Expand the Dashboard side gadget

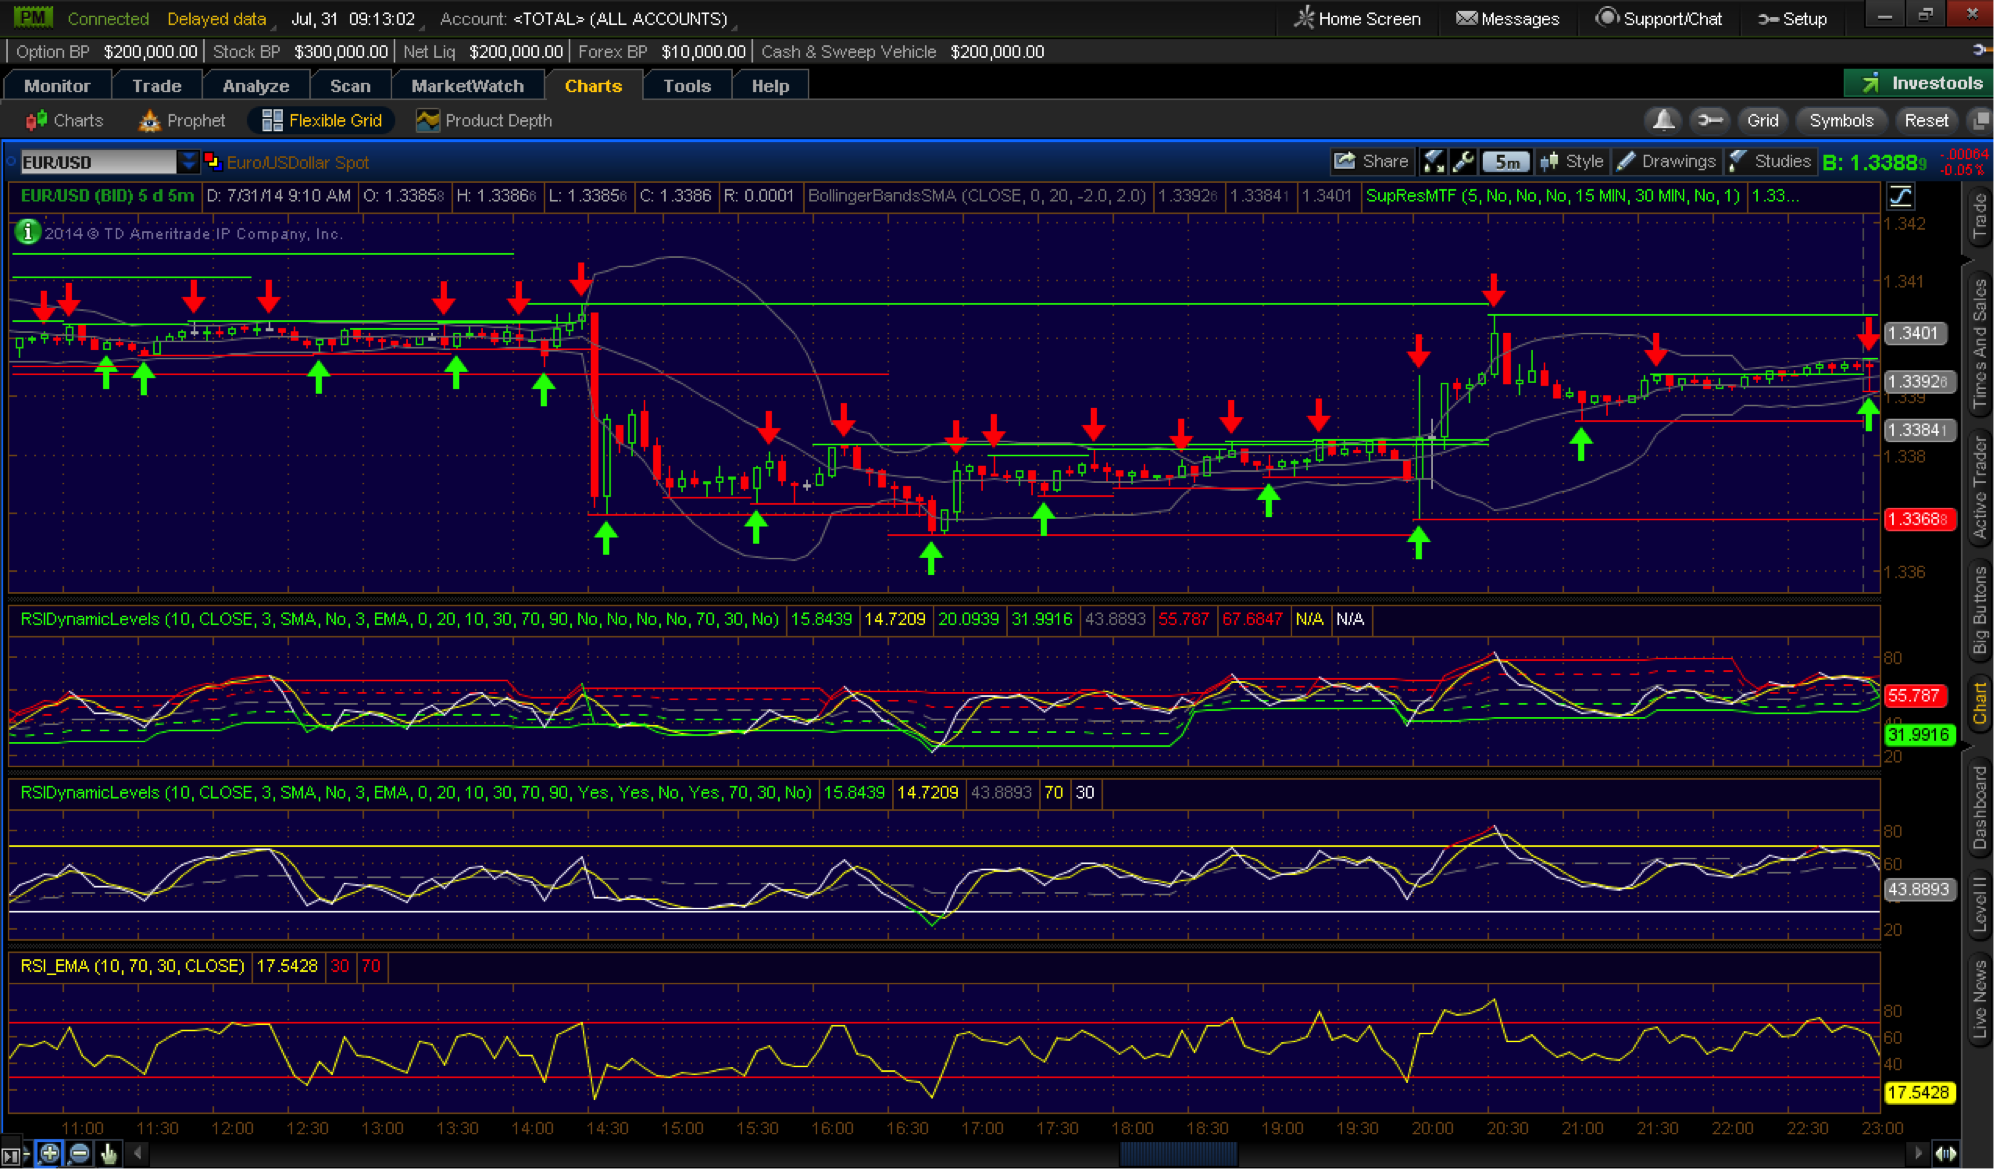pos(1980,808)
